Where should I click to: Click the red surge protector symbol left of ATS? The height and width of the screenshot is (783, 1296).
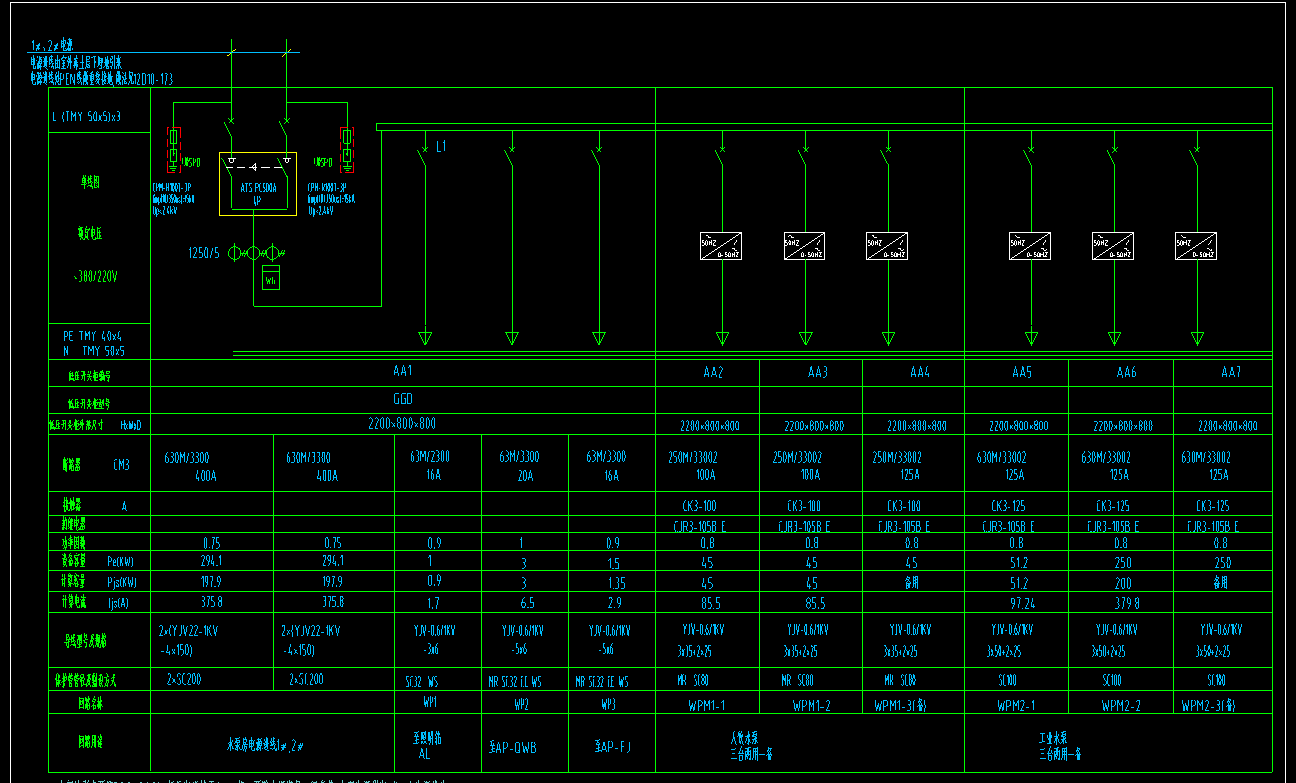(x=174, y=150)
